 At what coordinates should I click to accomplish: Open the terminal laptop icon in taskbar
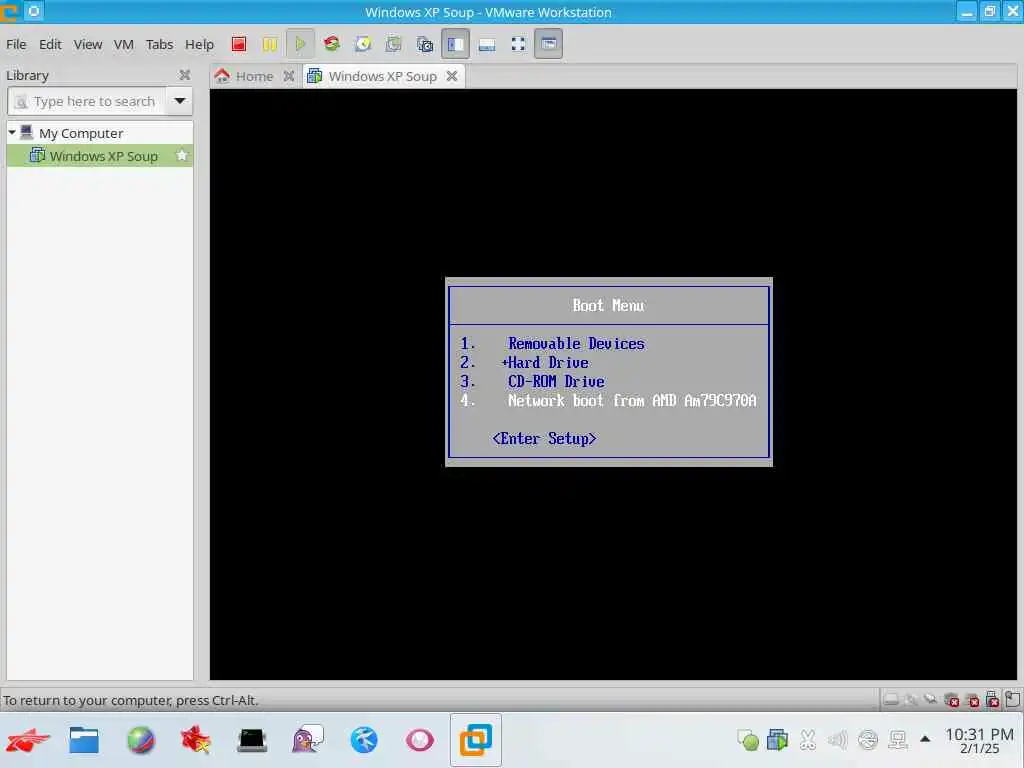pyautogui.click(x=252, y=740)
